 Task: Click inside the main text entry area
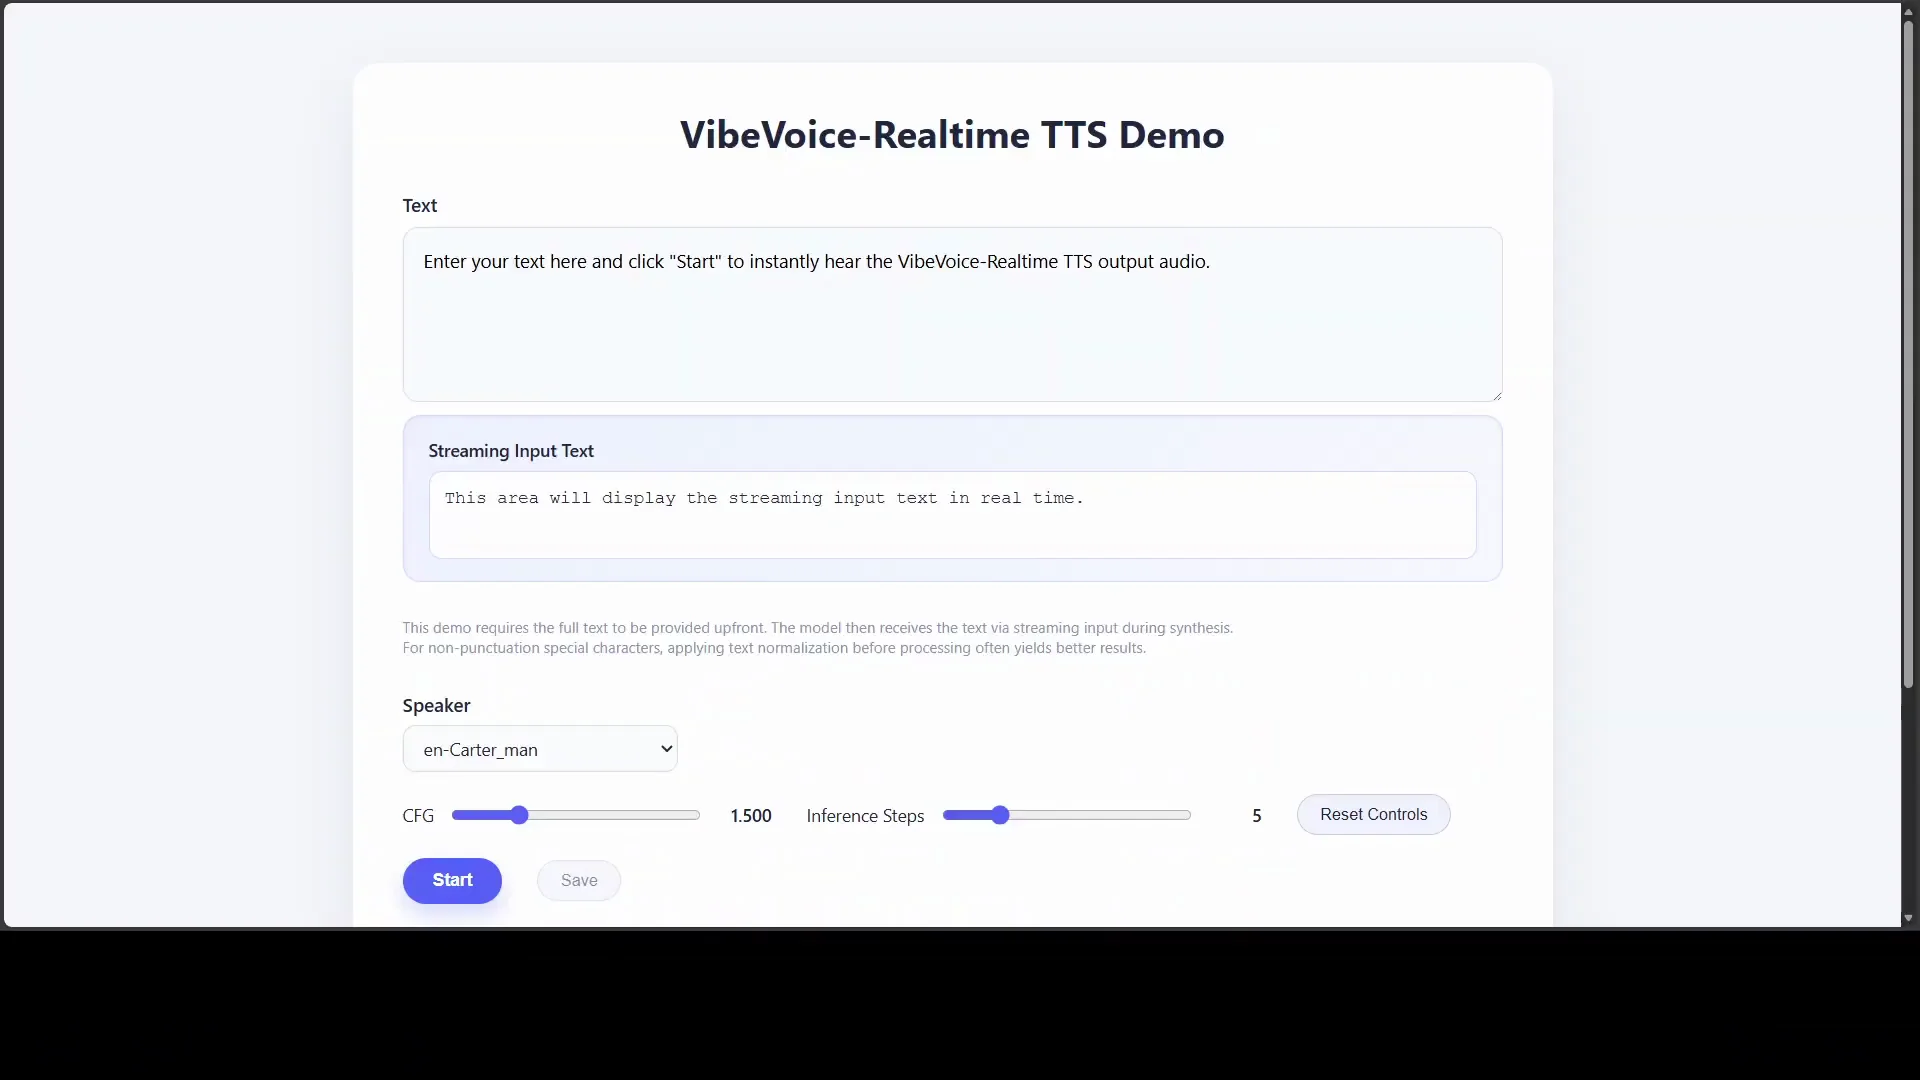pos(950,315)
